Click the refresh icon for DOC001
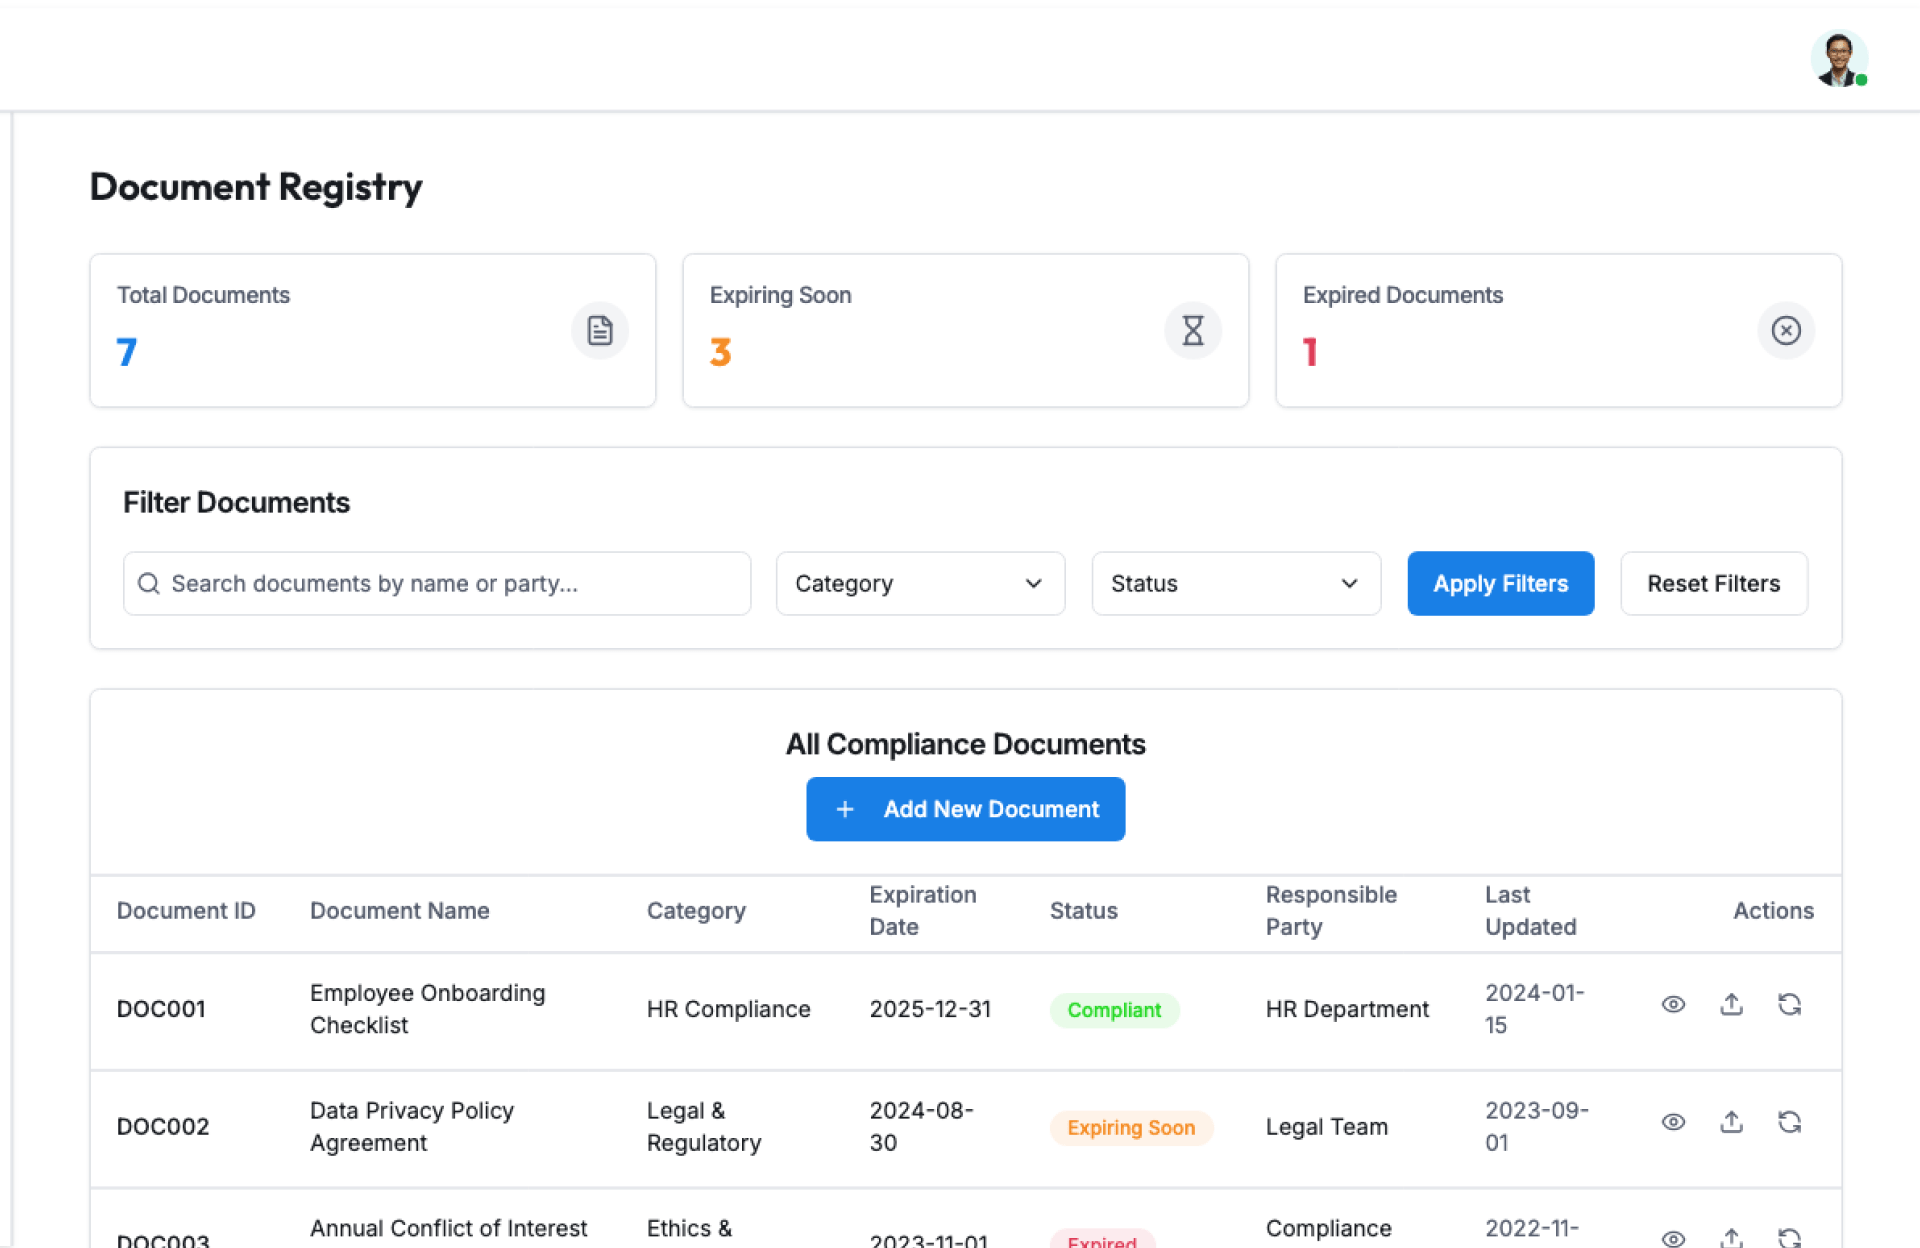1920x1248 pixels. tap(1789, 1004)
